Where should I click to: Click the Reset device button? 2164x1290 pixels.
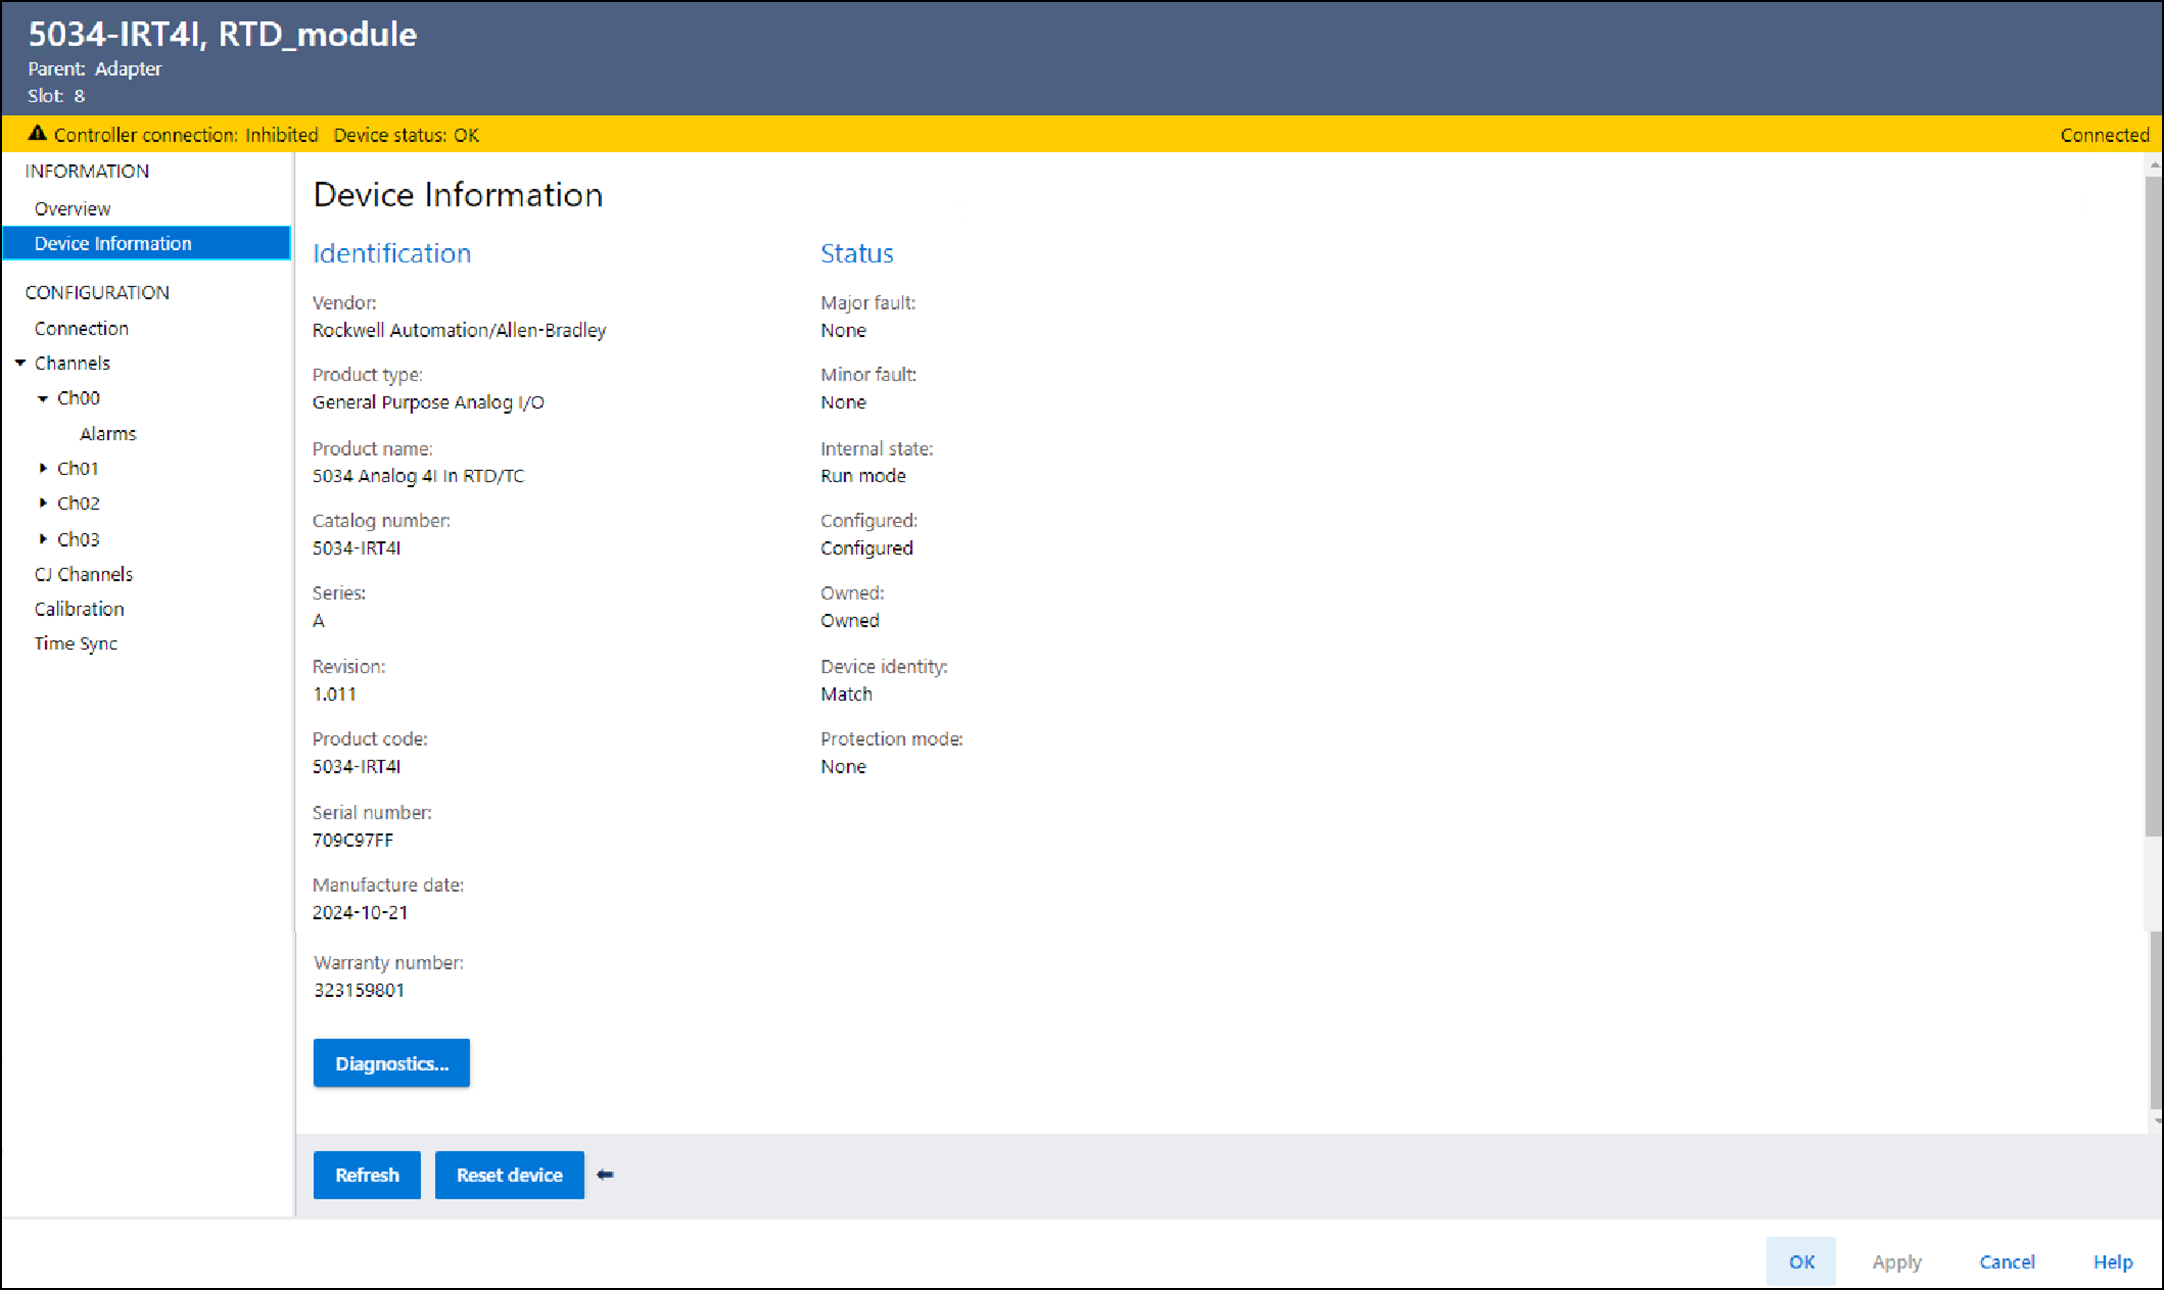pyautogui.click(x=509, y=1175)
